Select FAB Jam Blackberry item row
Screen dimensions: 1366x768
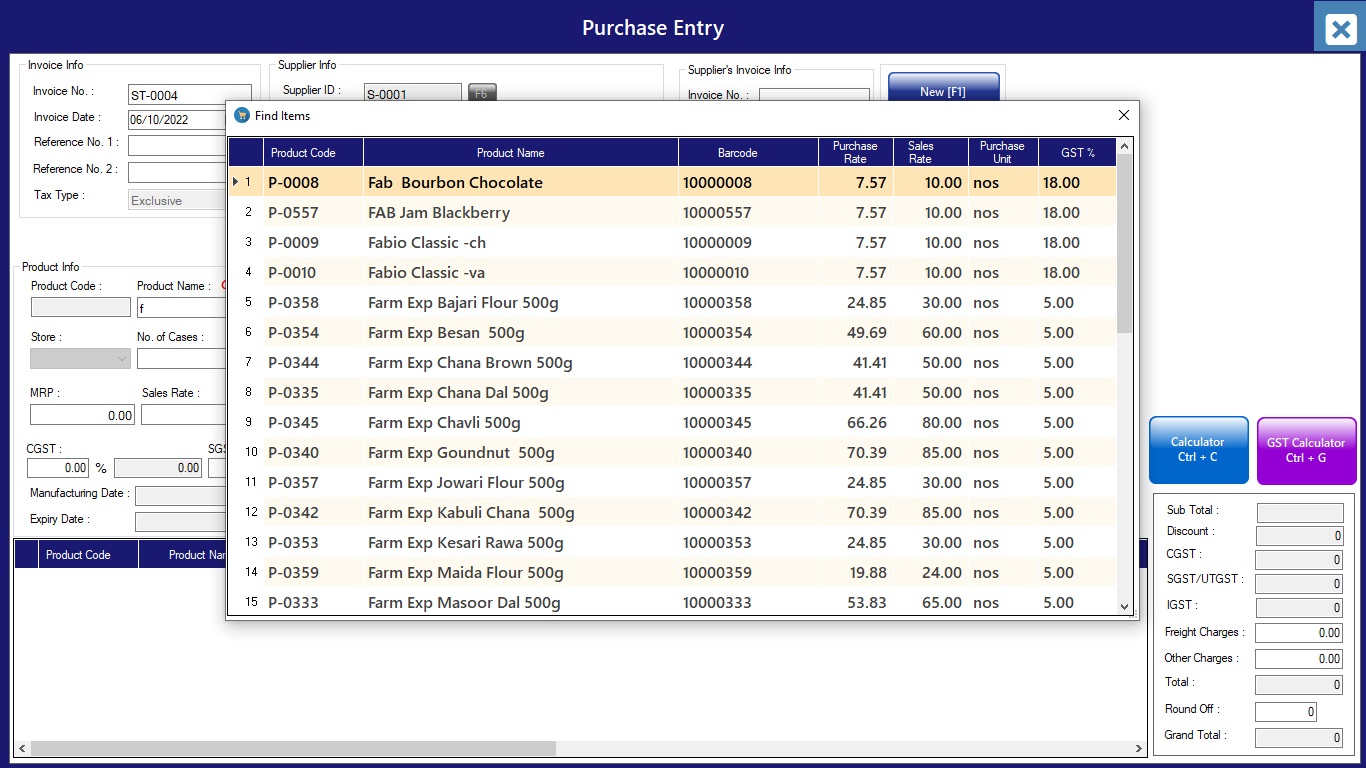pyautogui.click(x=439, y=213)
